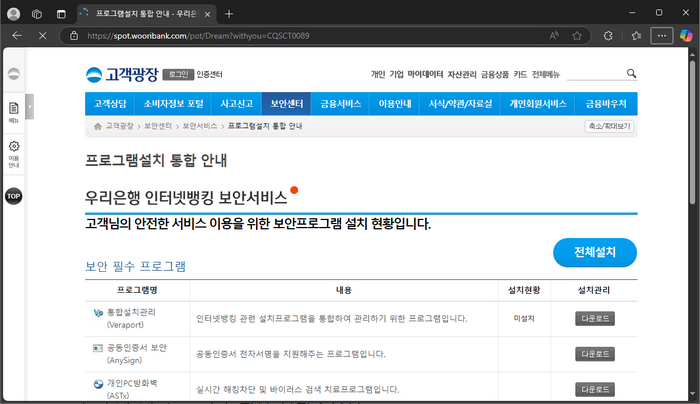This screenshot has width=700, height=404.
Task: Open the 사고신고 navigation tab
Action: point(236,103)
